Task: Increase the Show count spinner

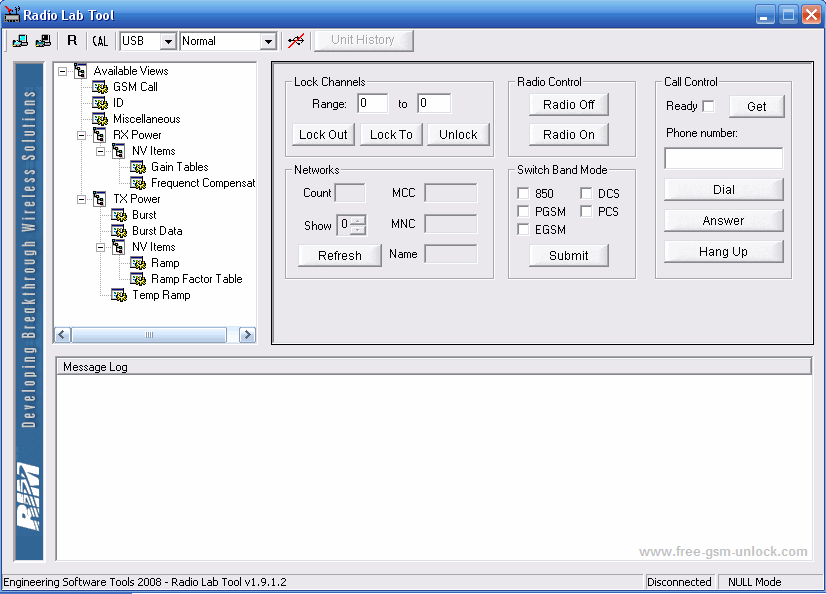Action: tap(358, 220)
